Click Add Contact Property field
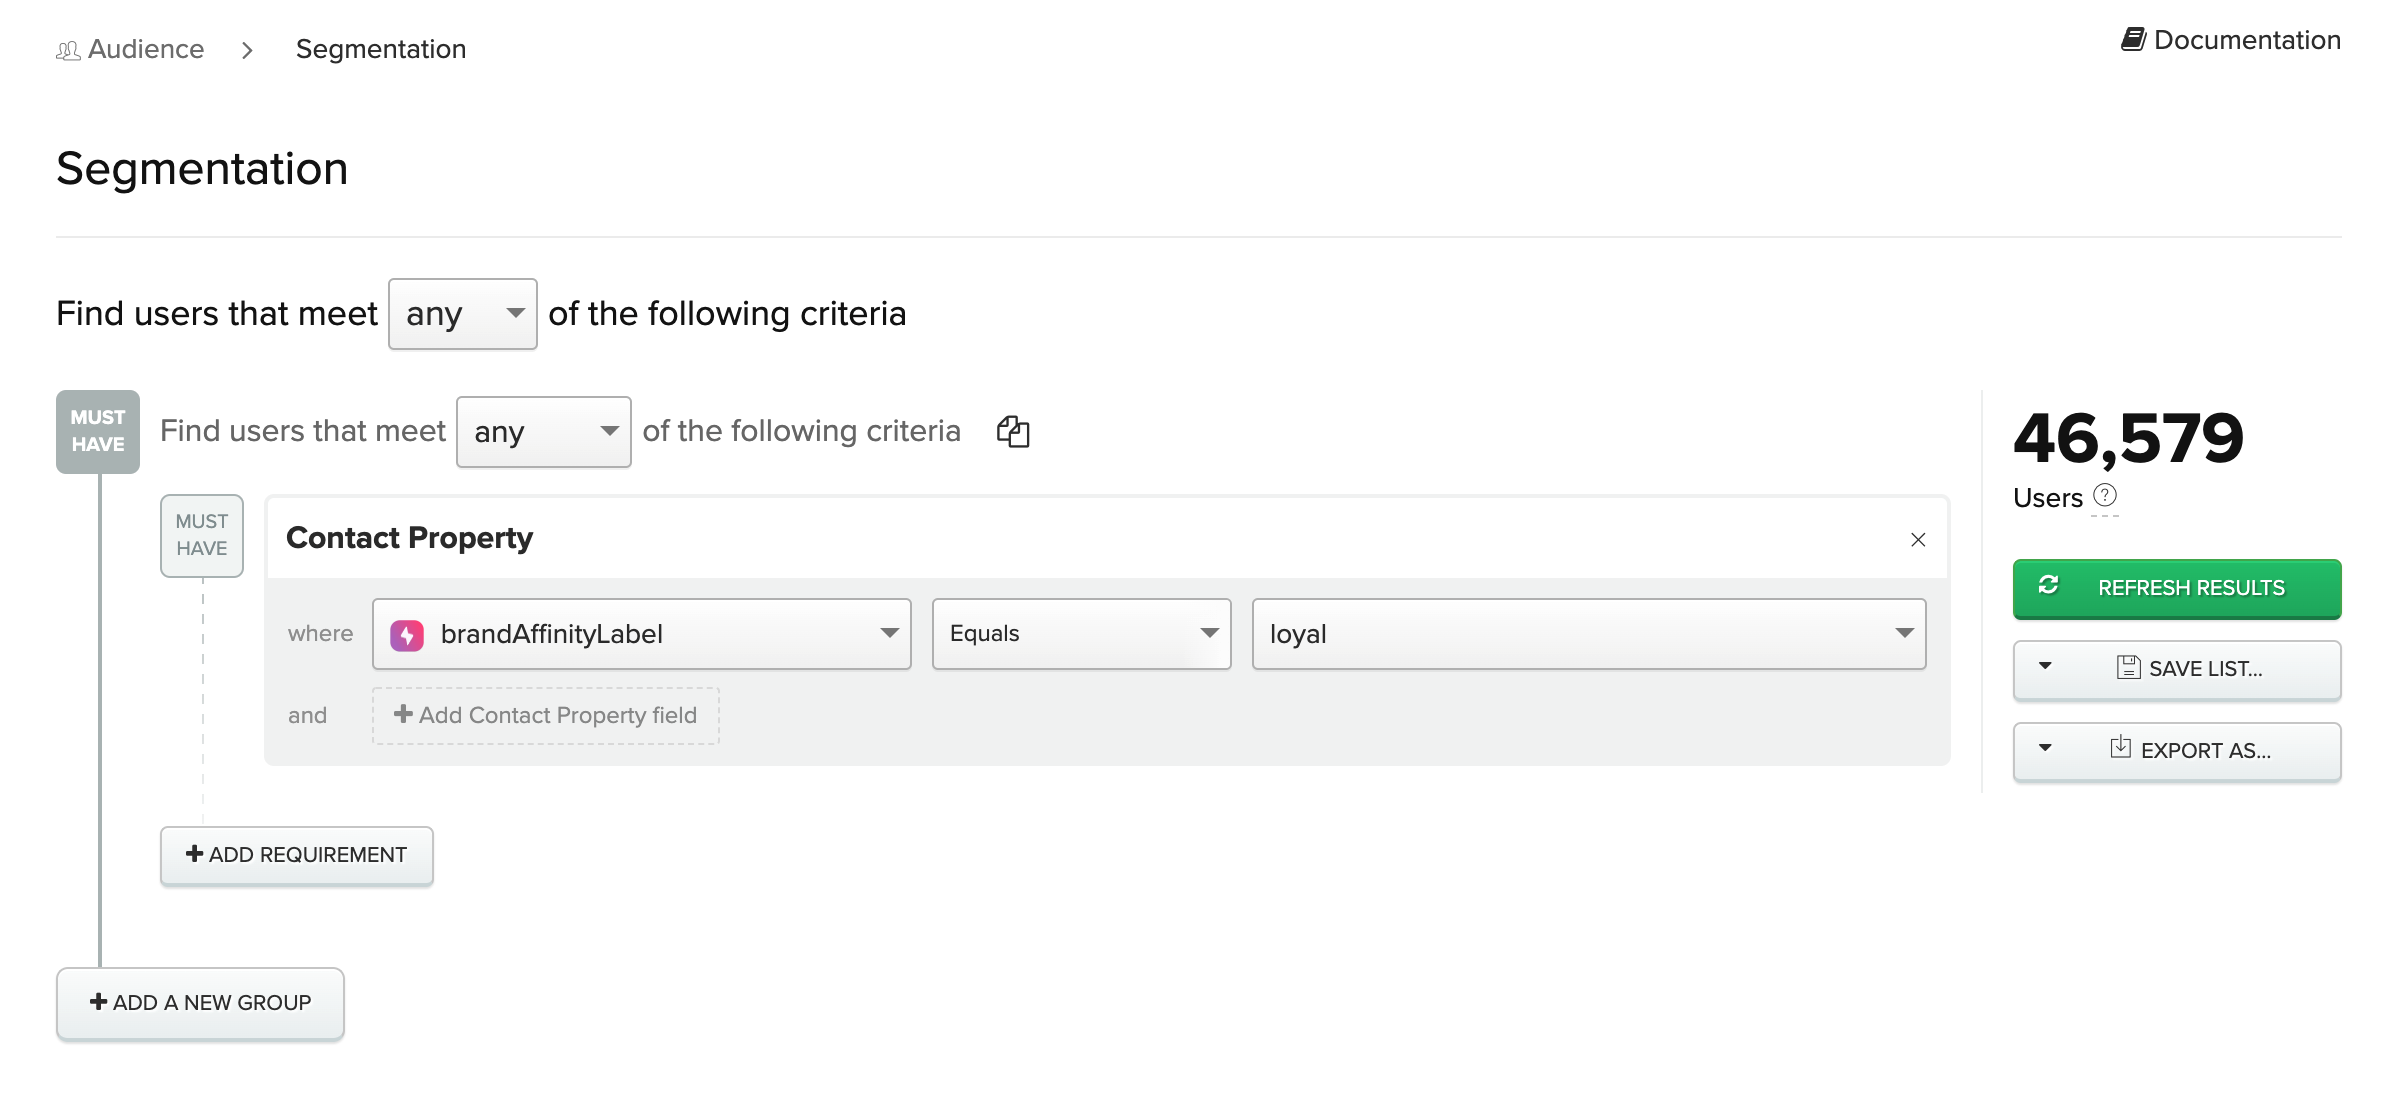2384x1096 pixels. (546, 716)
